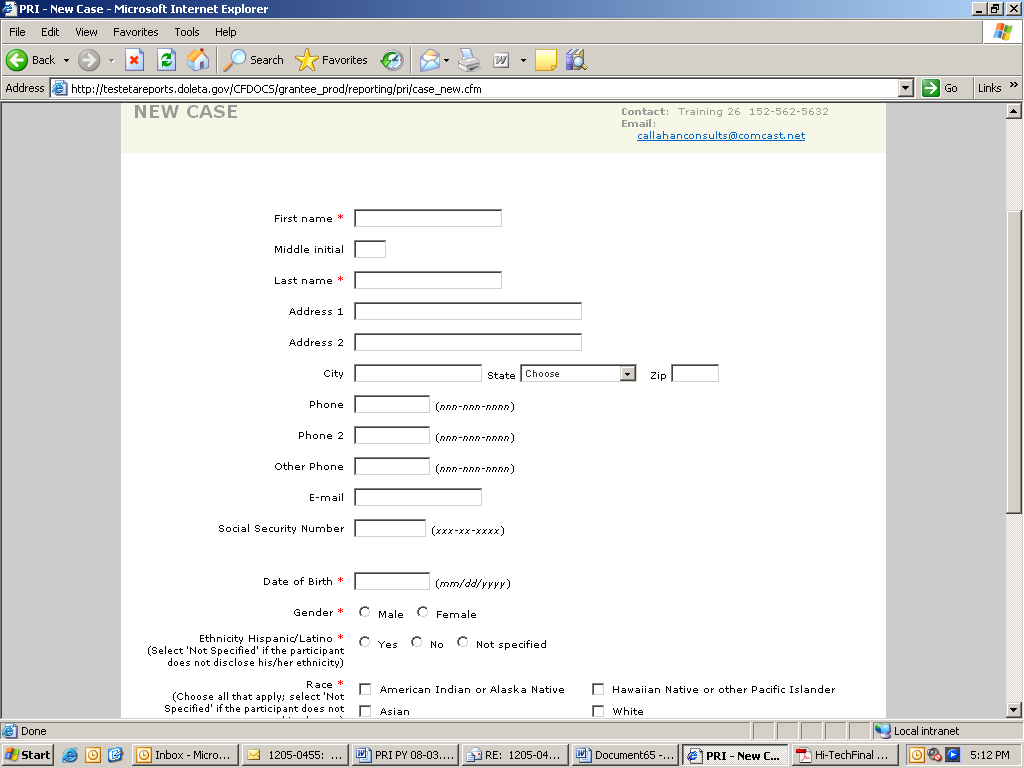Viewport: 1024px width, 768px height.
Task: Open the View menu
Action: click(x=86, y=32)
